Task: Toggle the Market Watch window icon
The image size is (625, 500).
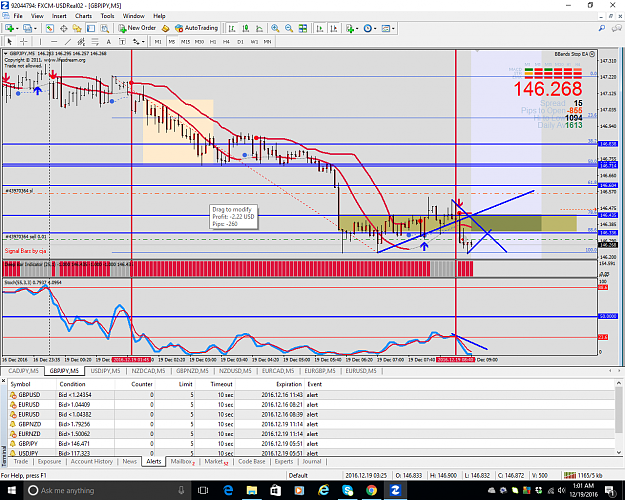Action: pos(49,28)
